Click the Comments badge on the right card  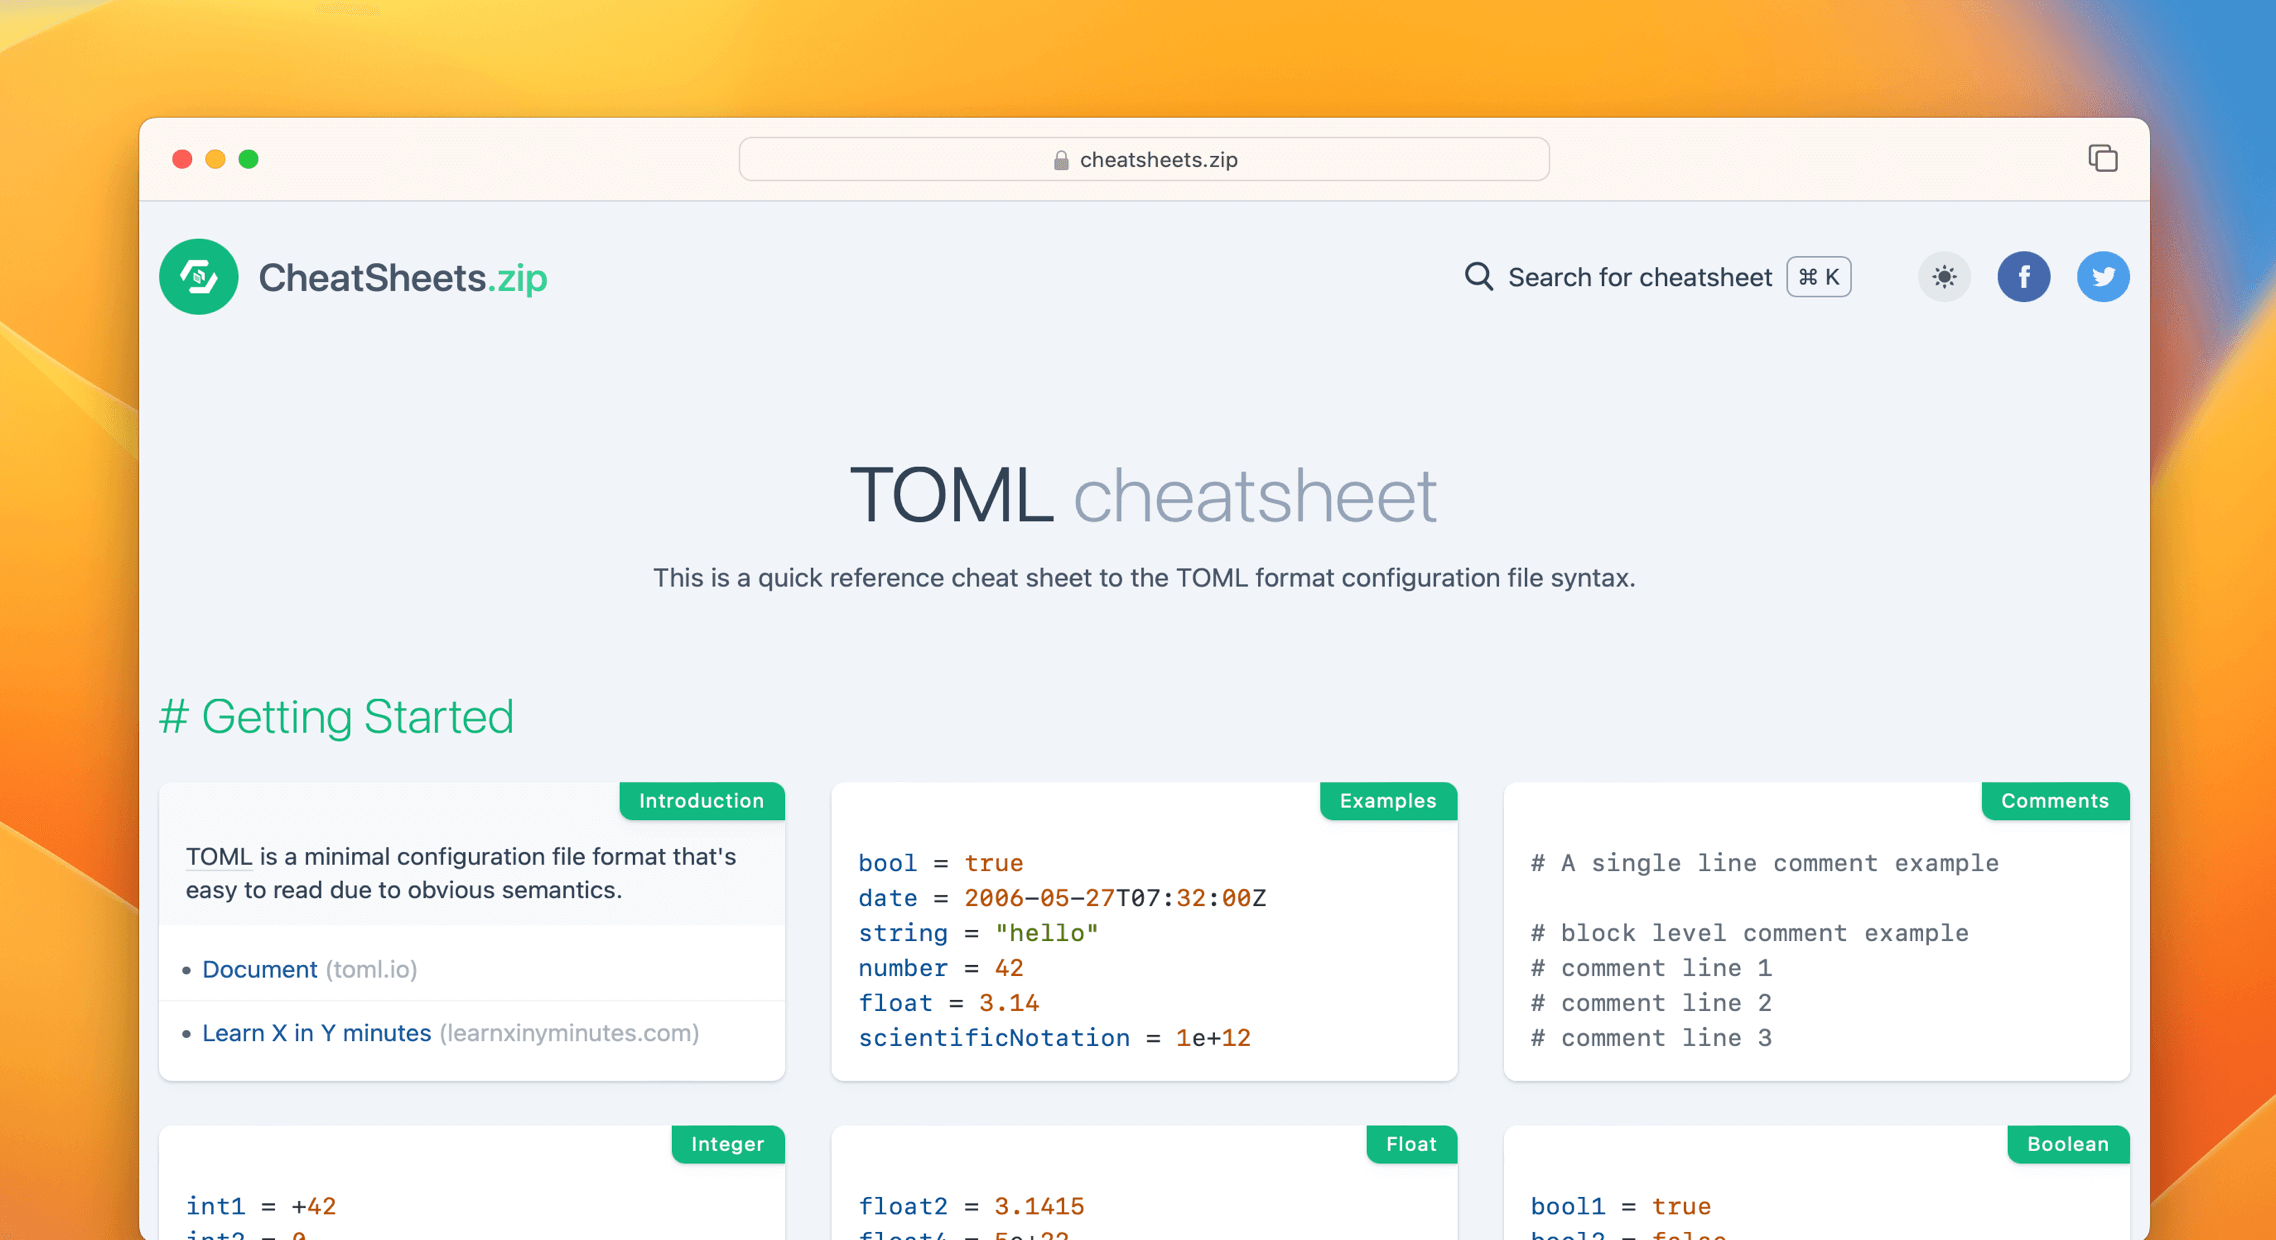click(2055, 800)
